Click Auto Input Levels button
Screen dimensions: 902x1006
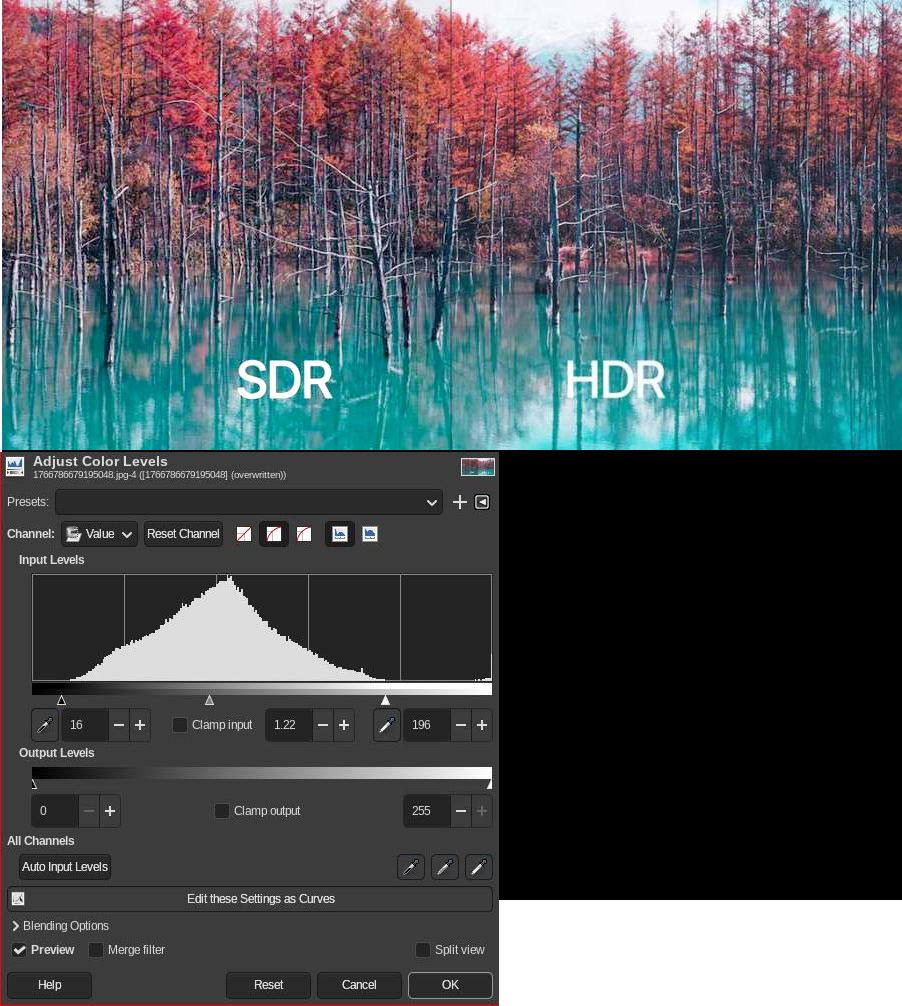pos(65,867)
